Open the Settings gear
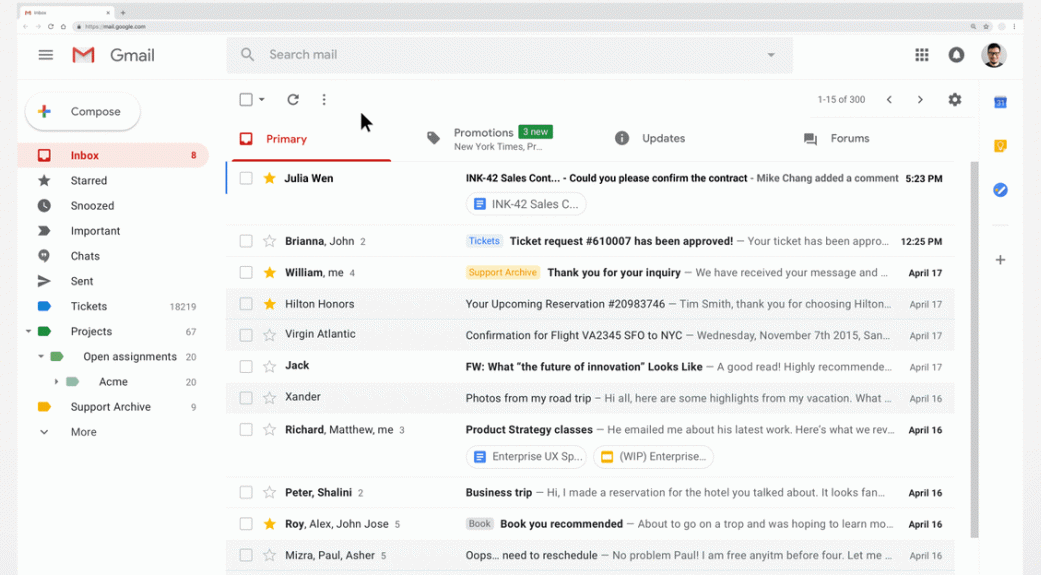Screen dimensions: 1041x575 click(x=955, y=100)
